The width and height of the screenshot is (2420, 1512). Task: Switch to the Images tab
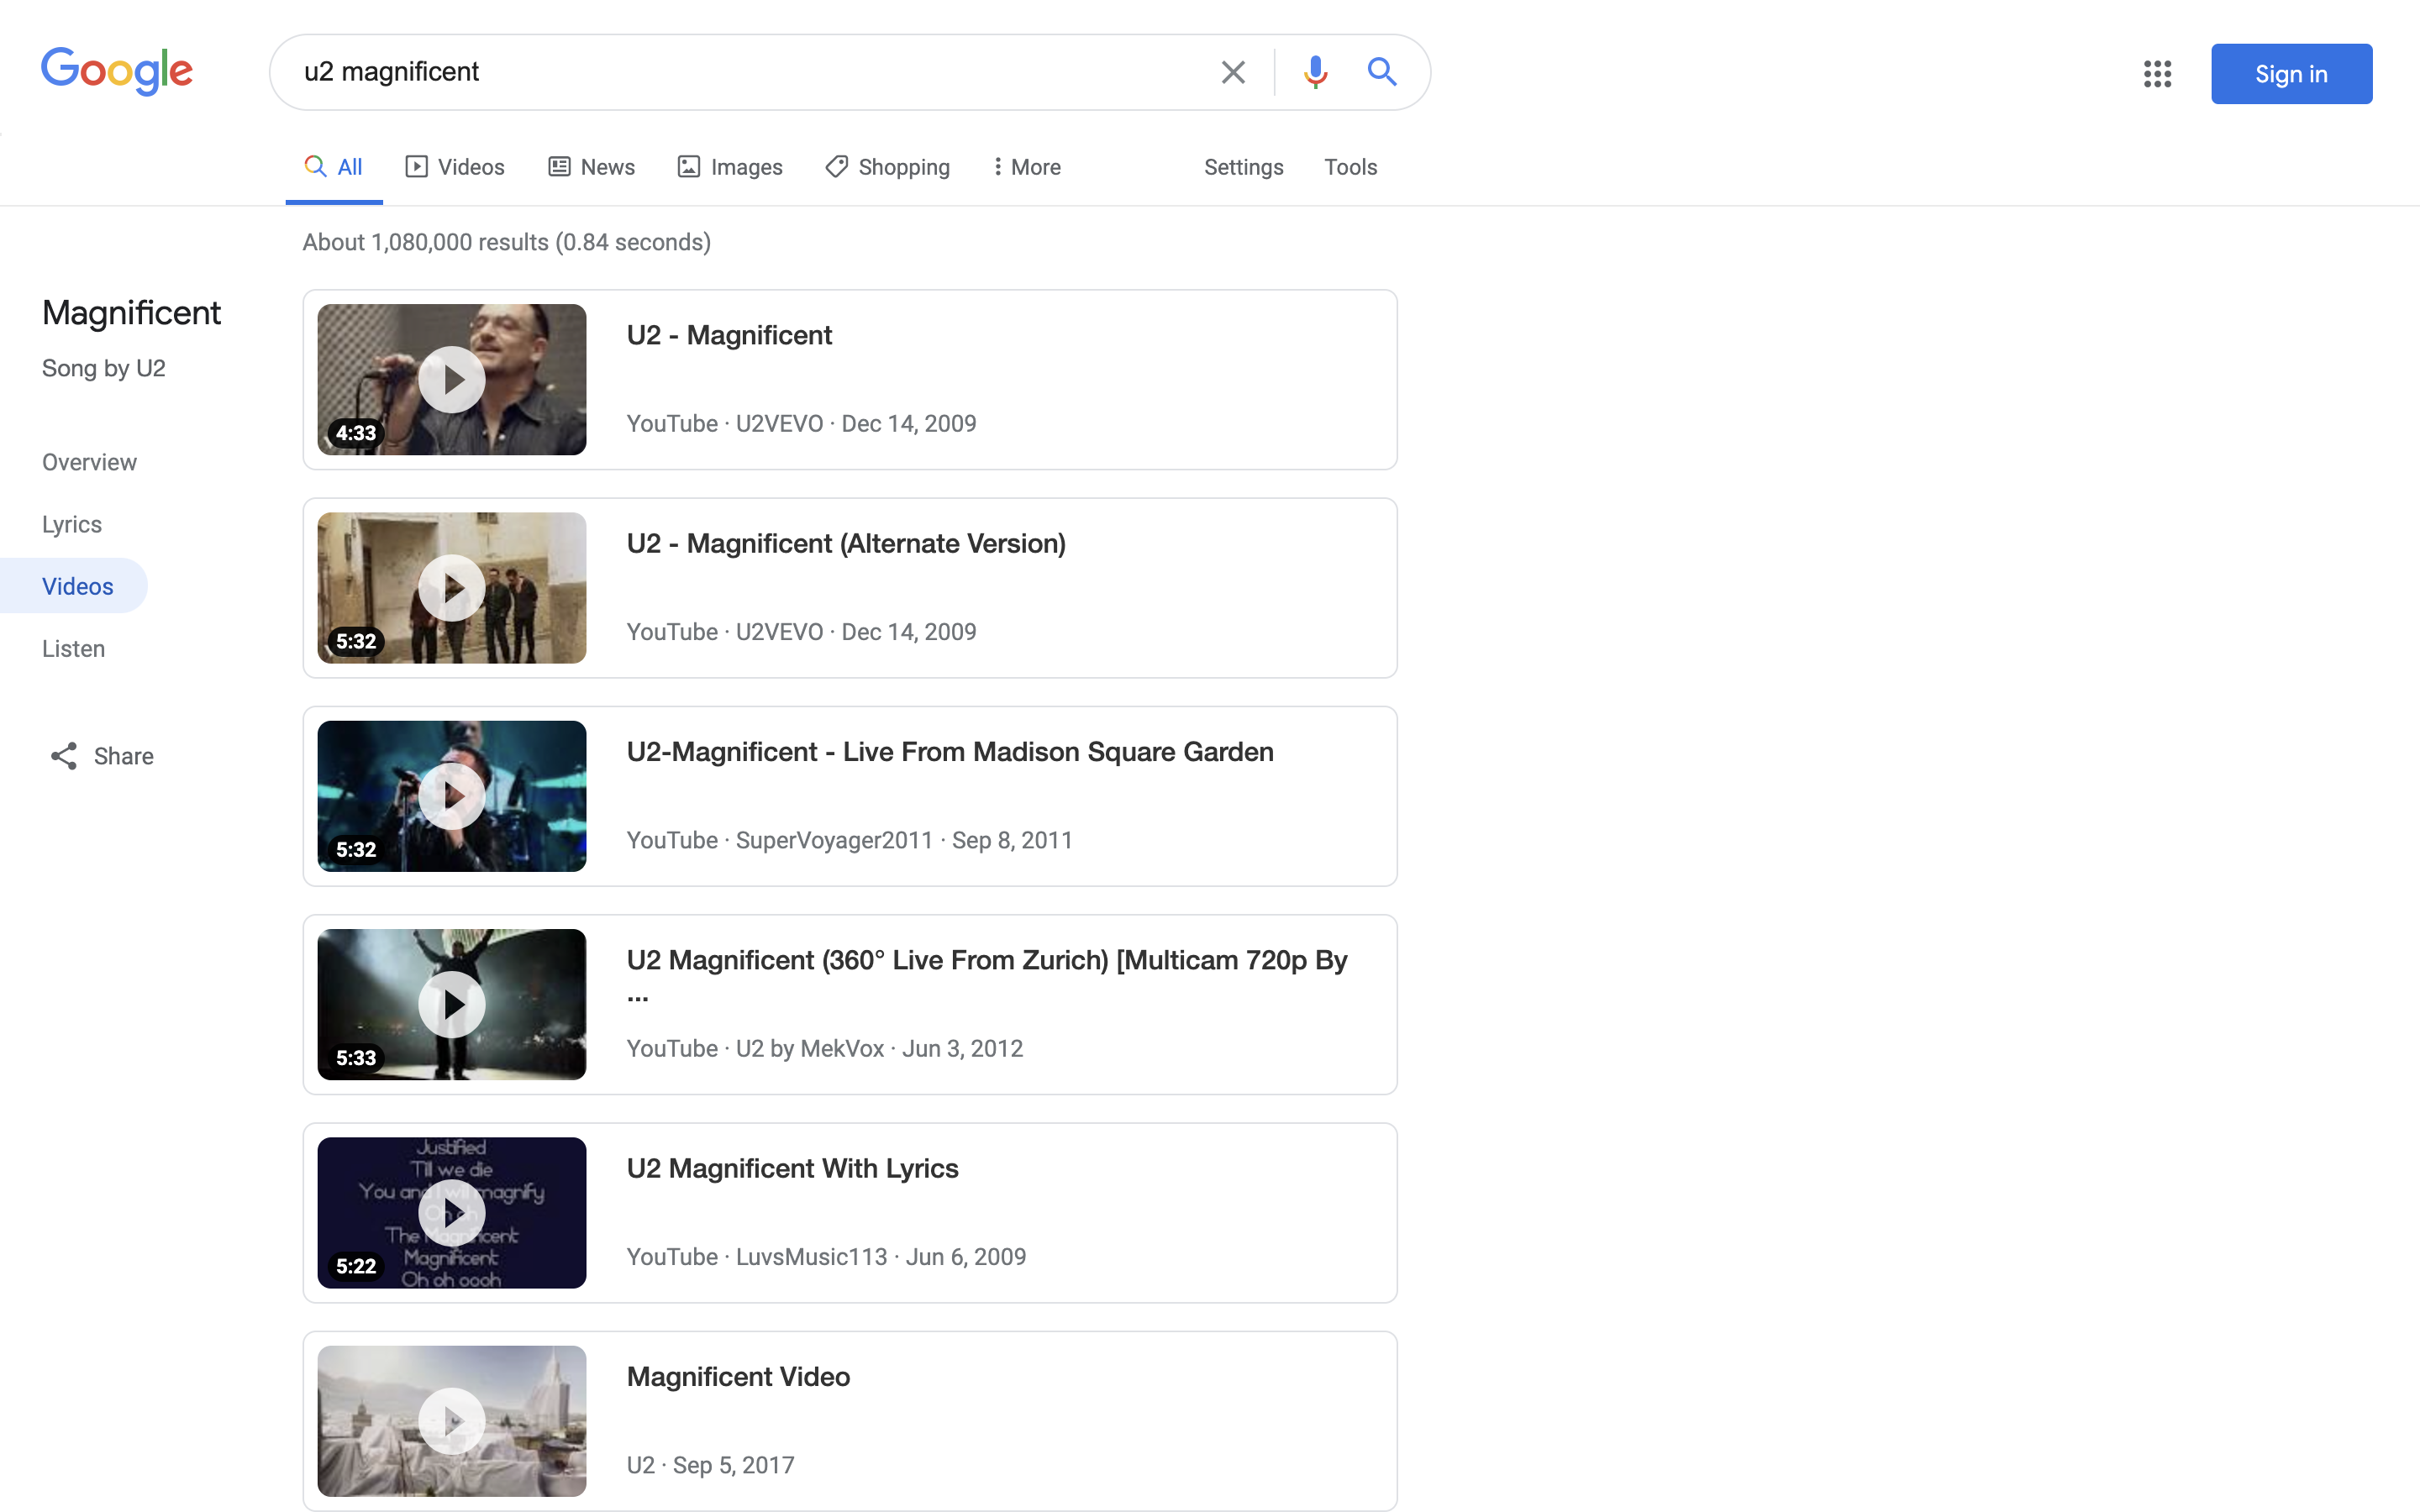730,167
